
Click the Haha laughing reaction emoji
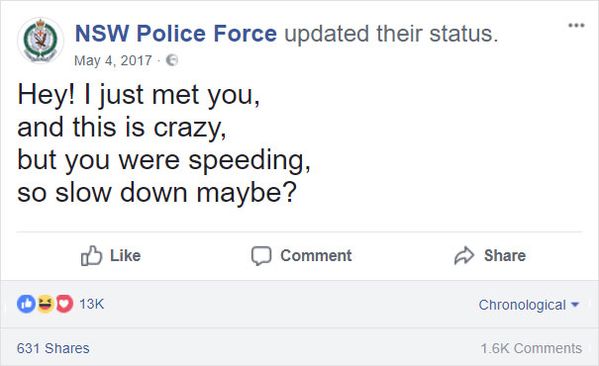tap(45, 304)
